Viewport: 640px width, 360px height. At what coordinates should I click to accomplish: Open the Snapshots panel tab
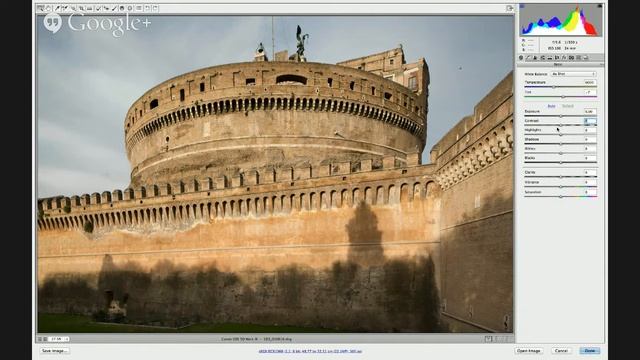click(x=586, y=58)
